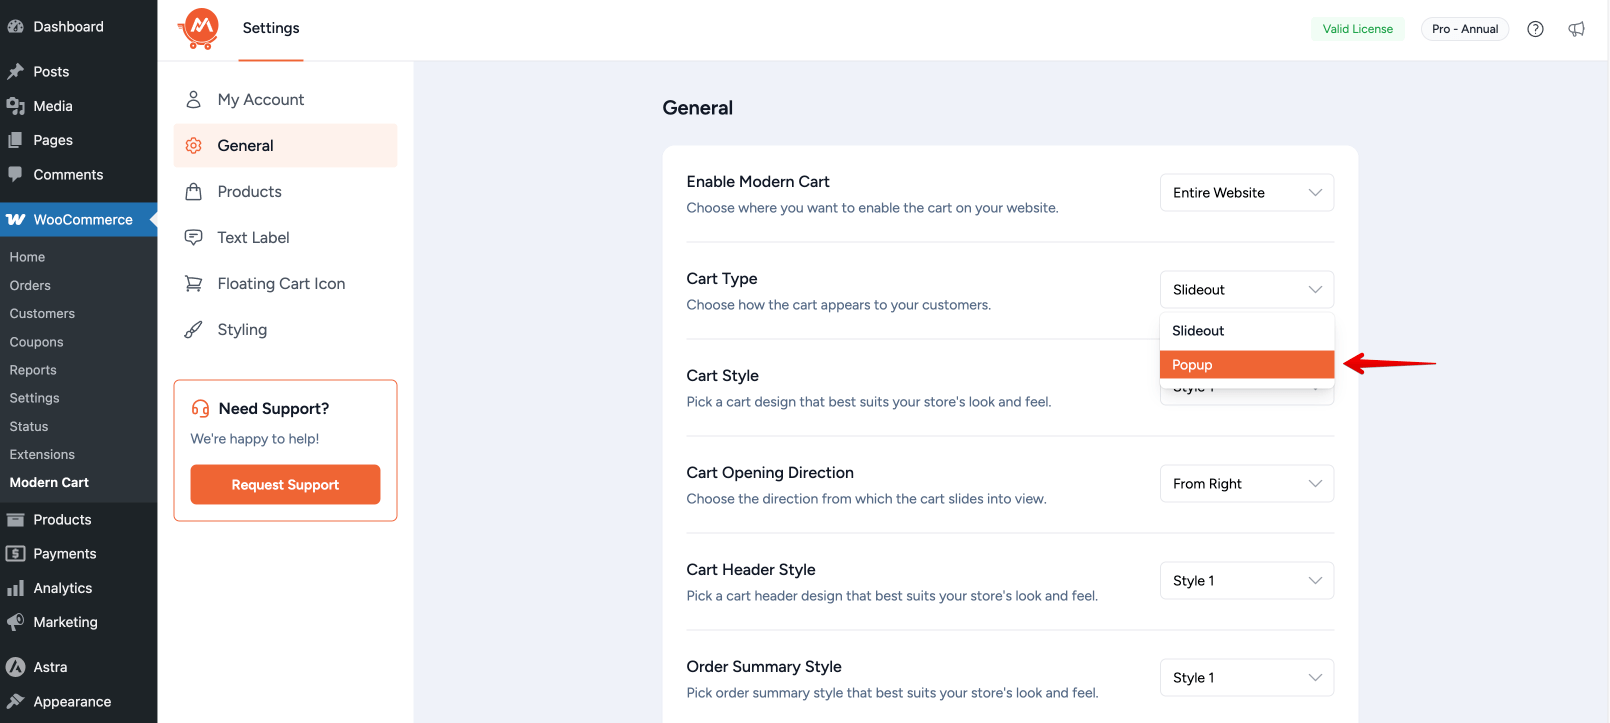
Task: Open the Cart Opening Direction dropdown
Action: point(1247,484)
